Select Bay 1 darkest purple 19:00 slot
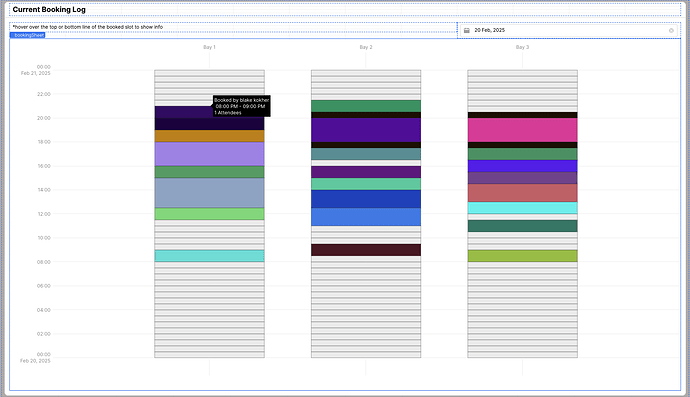The height and width of the screenshot is (397, 690). click(209, 124)
